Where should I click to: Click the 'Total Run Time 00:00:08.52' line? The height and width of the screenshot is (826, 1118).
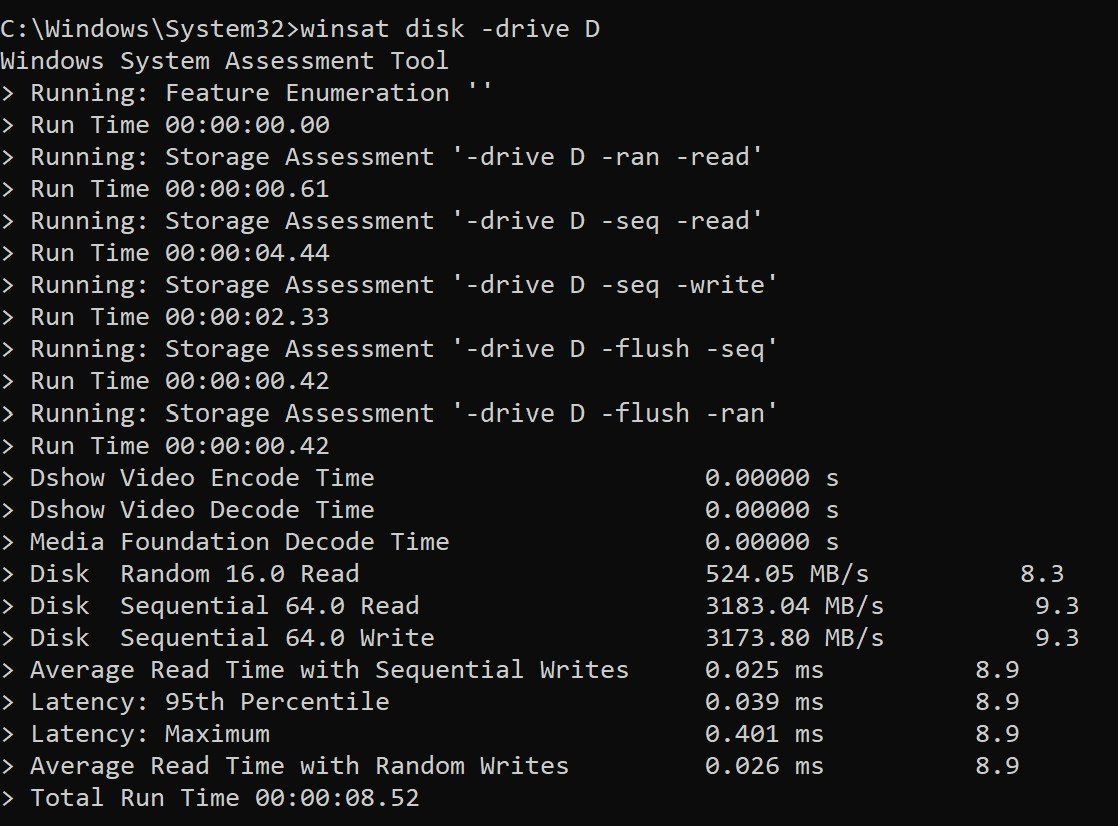[x=225, y=798]
